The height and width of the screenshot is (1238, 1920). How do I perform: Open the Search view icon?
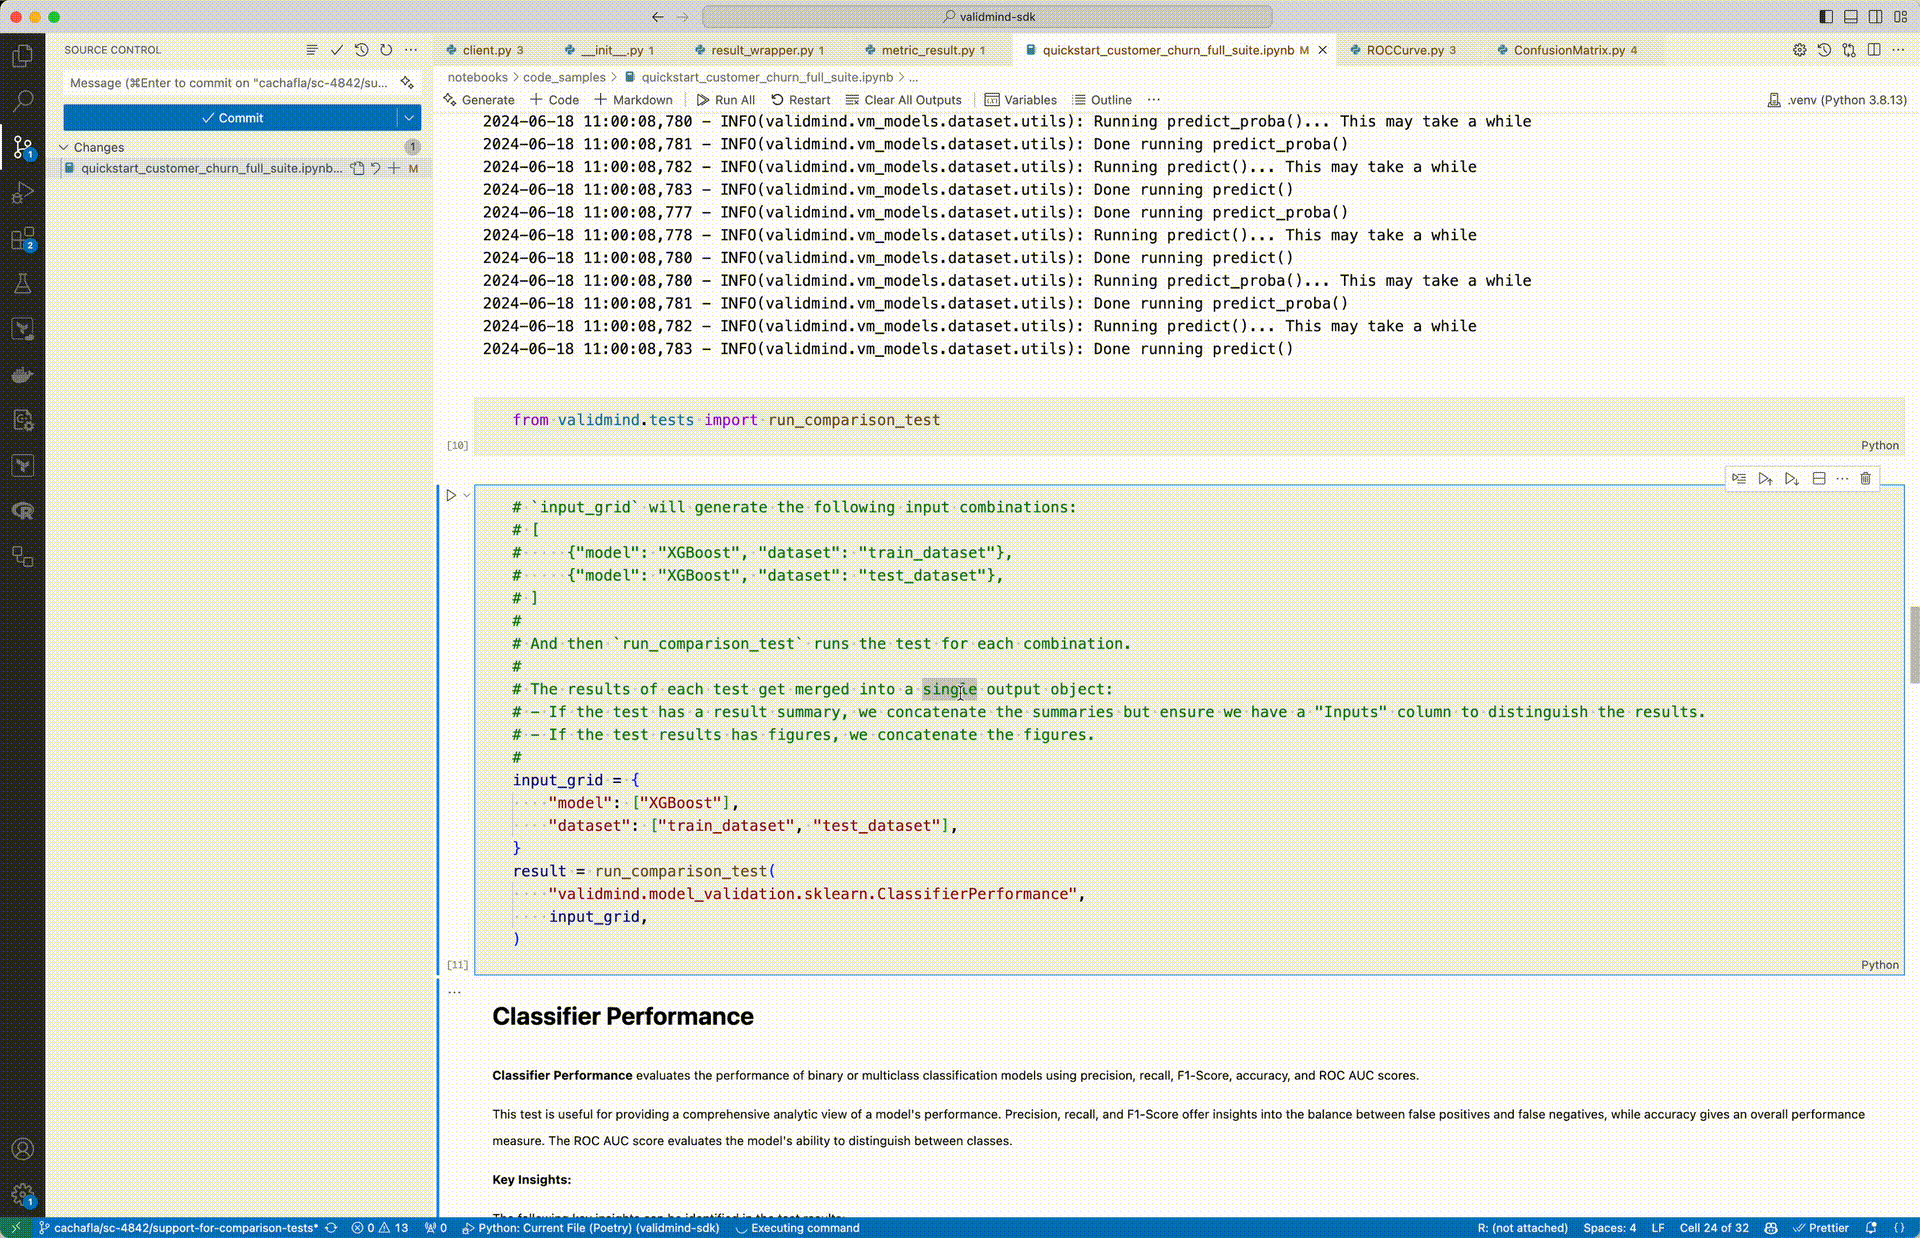22,101
